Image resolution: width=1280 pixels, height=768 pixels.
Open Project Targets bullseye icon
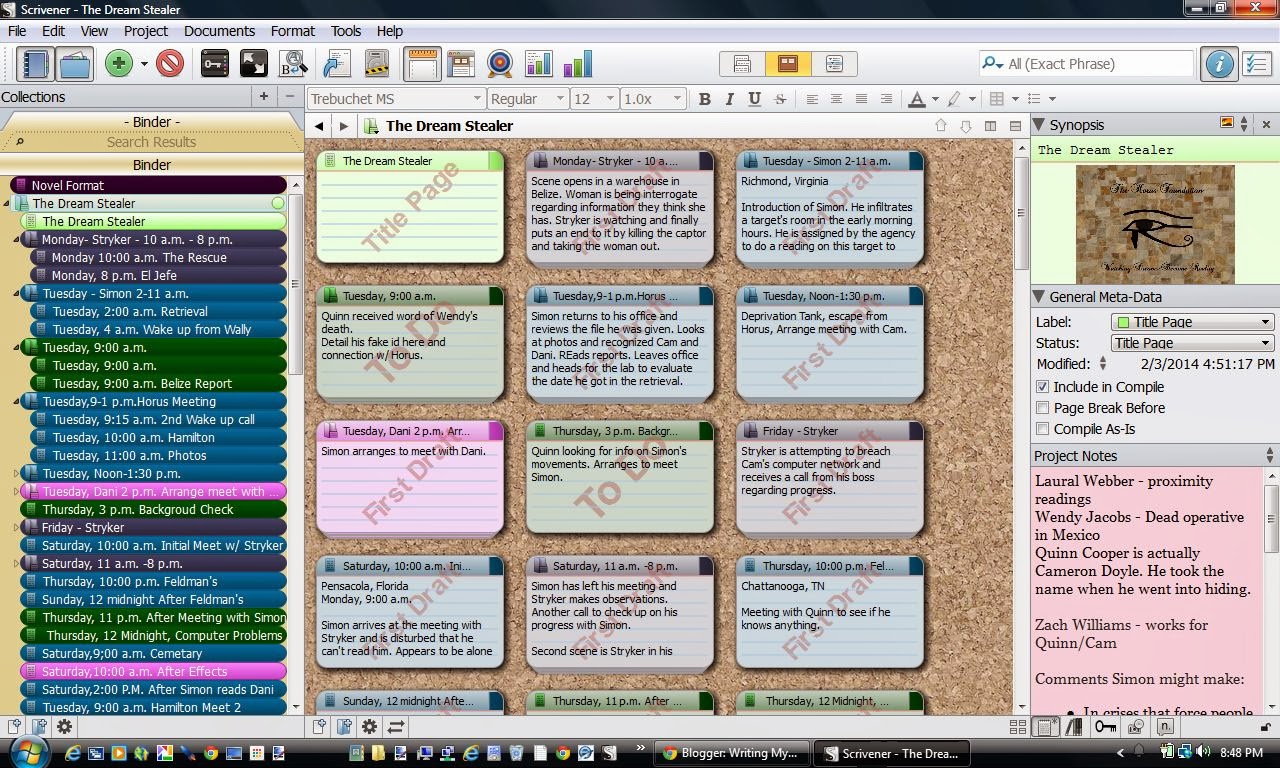tap(499, 64)
